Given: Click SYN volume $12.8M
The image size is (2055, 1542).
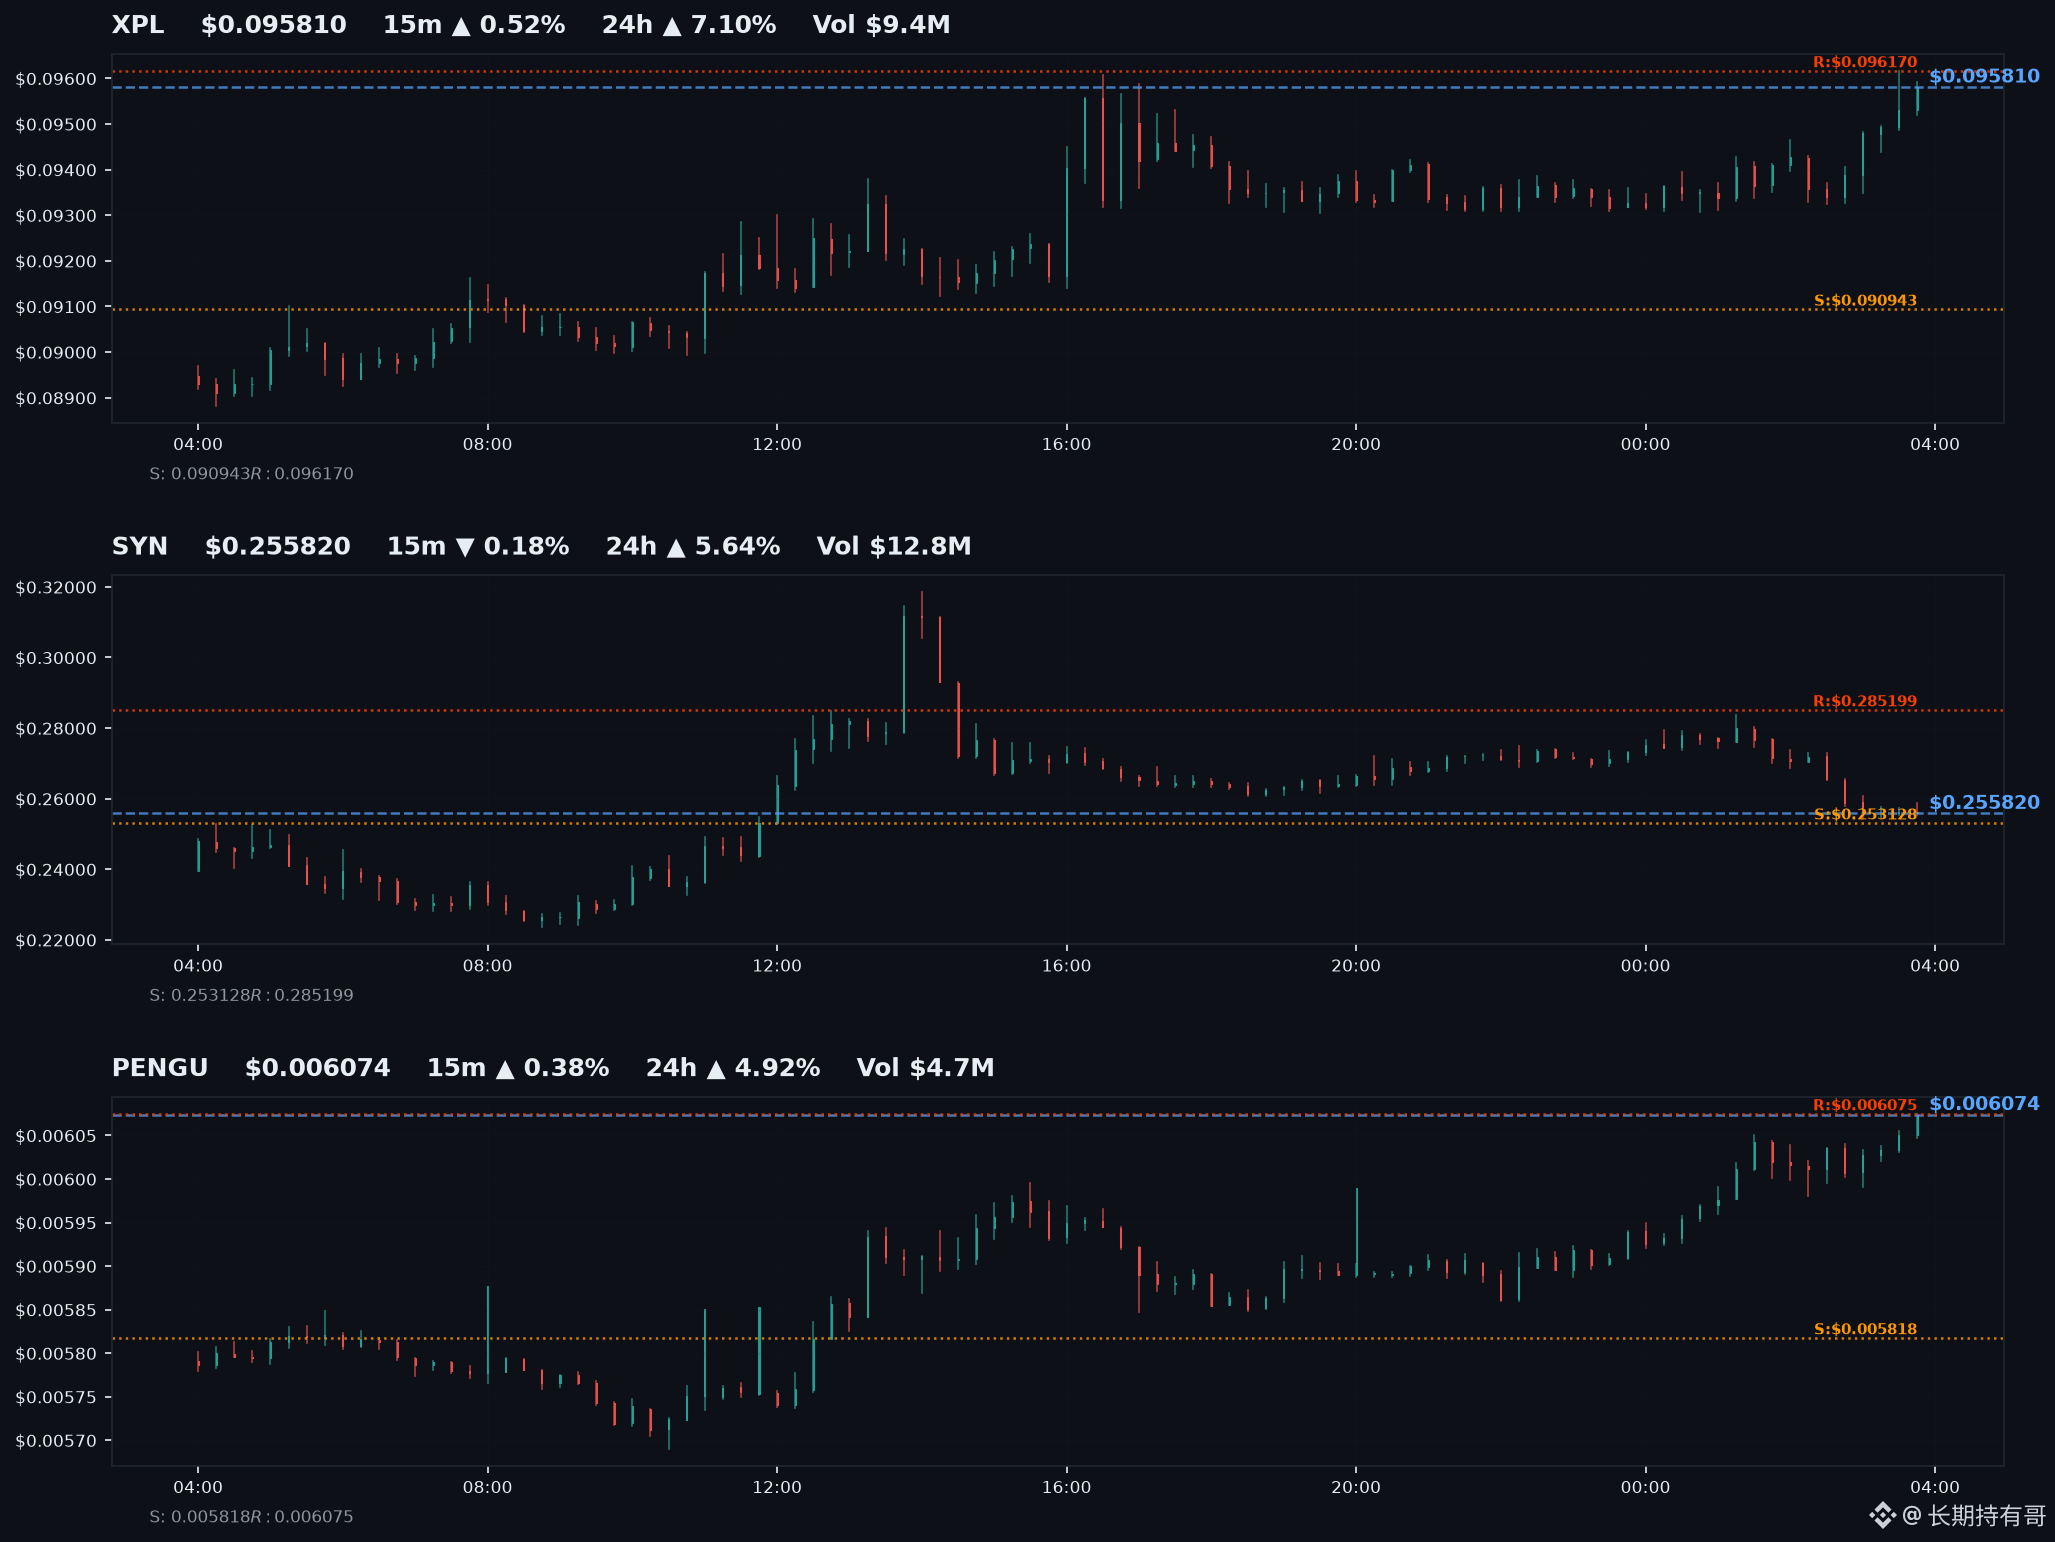Looking at the screenshot, I should [x=894, y=546].
